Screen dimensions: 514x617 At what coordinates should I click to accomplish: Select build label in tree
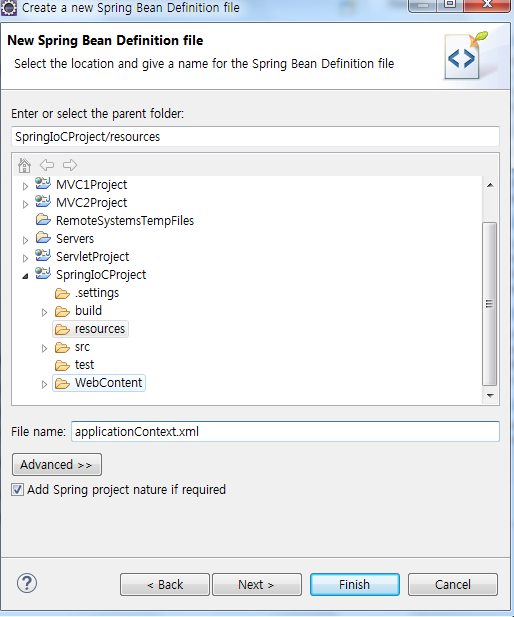point(89,311)
